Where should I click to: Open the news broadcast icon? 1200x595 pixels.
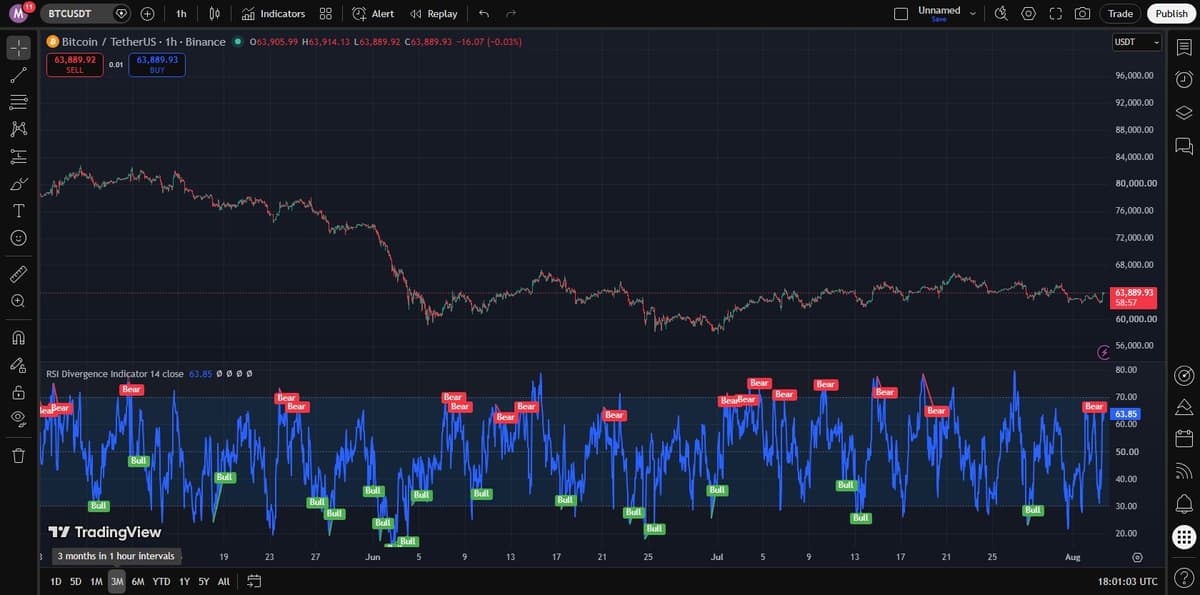point(1184,471)
